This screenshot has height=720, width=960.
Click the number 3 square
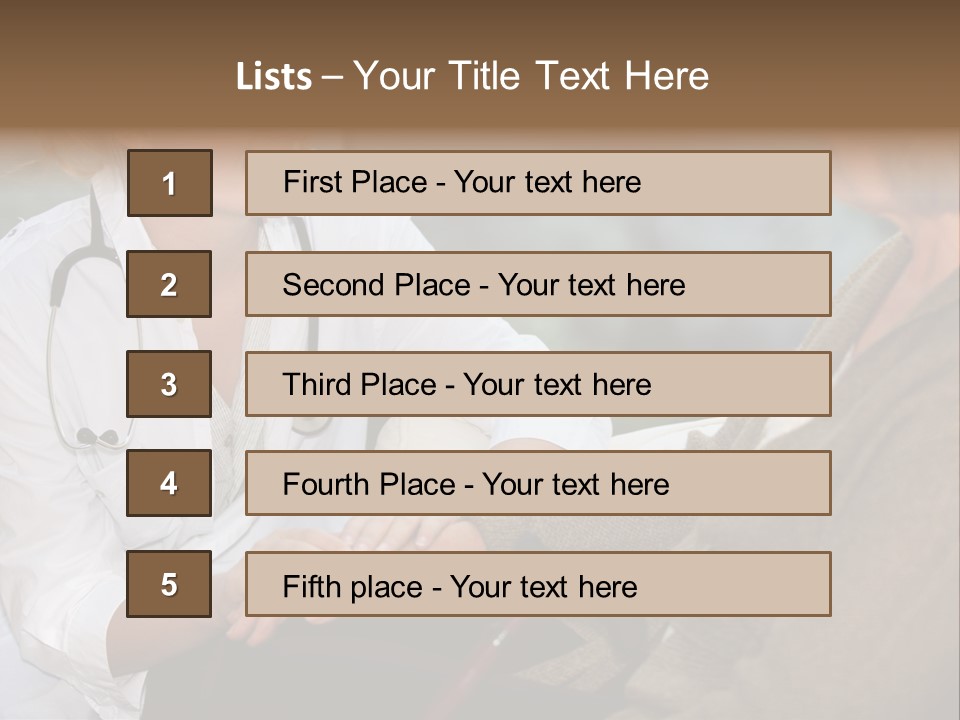pyautogui.click(x=169, y=384)
